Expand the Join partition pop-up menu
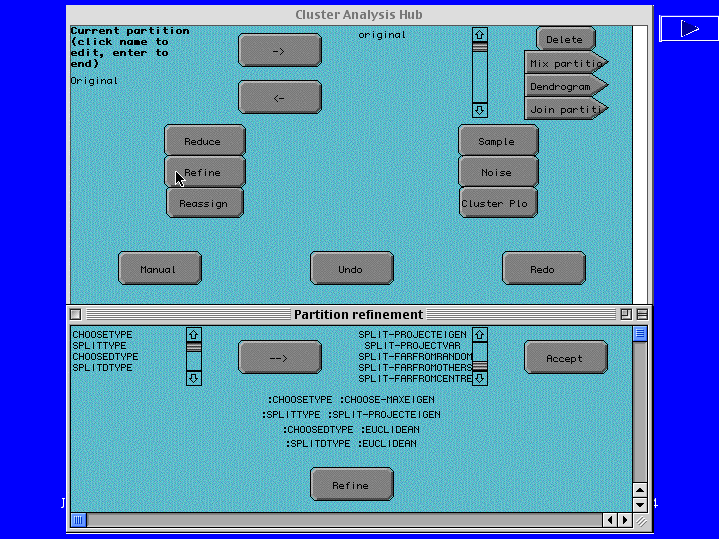 tap(566, 109)
